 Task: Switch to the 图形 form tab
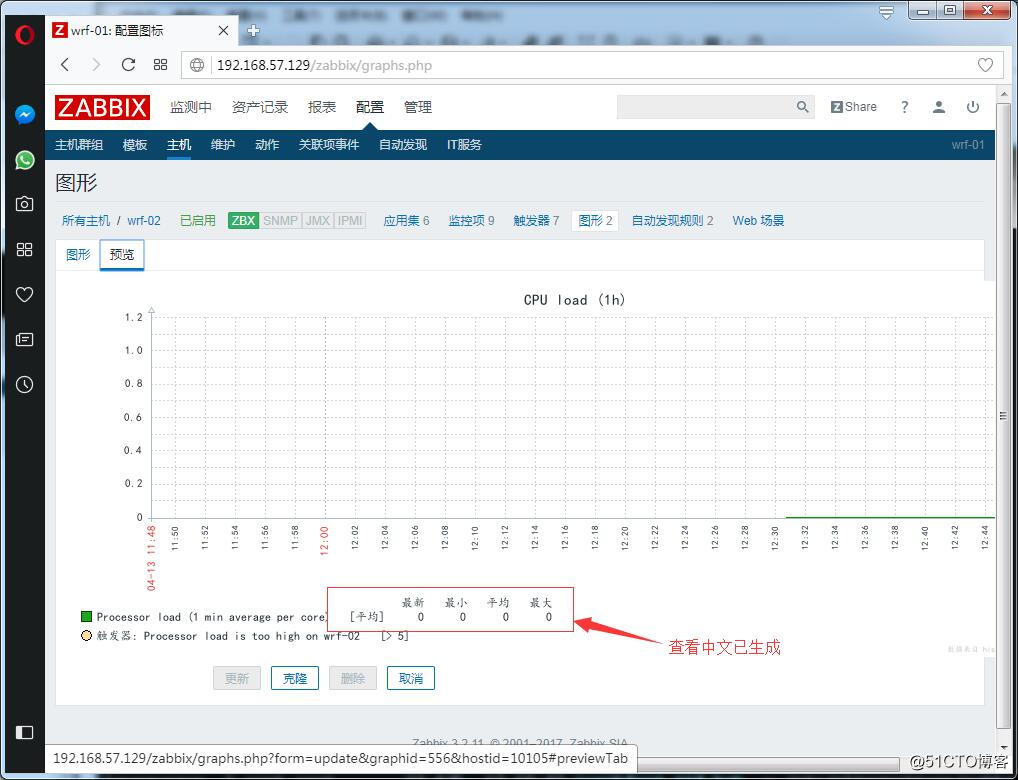pyautogui.click(x=78, y=255)
